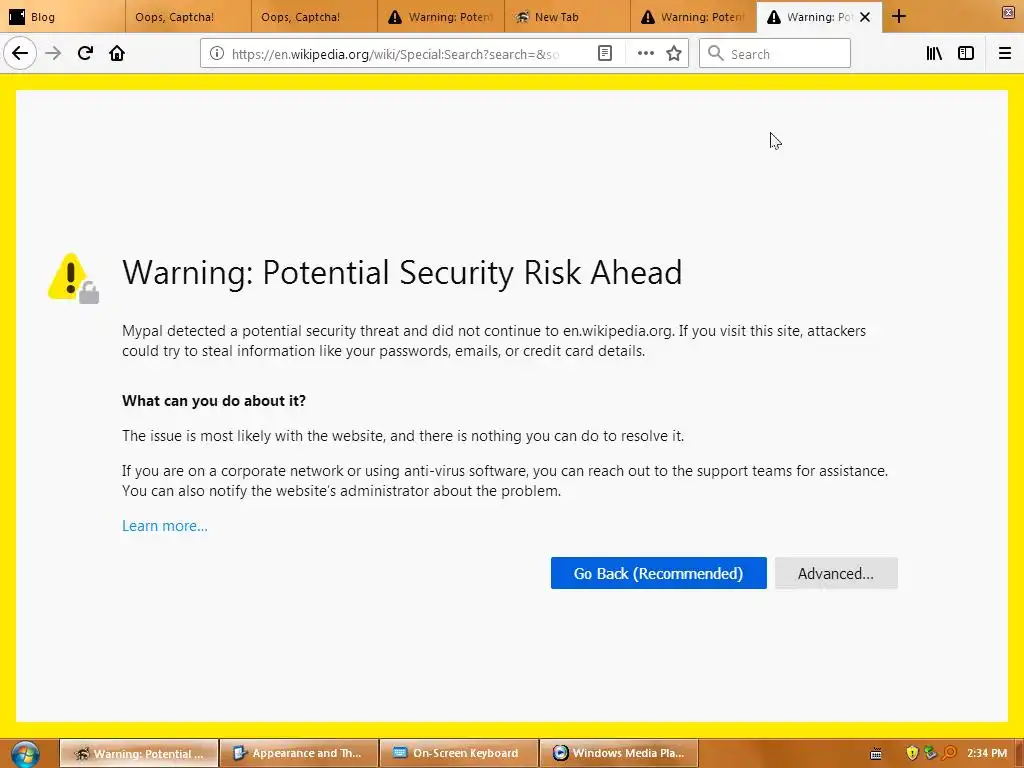Go back to the previous page

pyautogui.click(x=20, y=54)
